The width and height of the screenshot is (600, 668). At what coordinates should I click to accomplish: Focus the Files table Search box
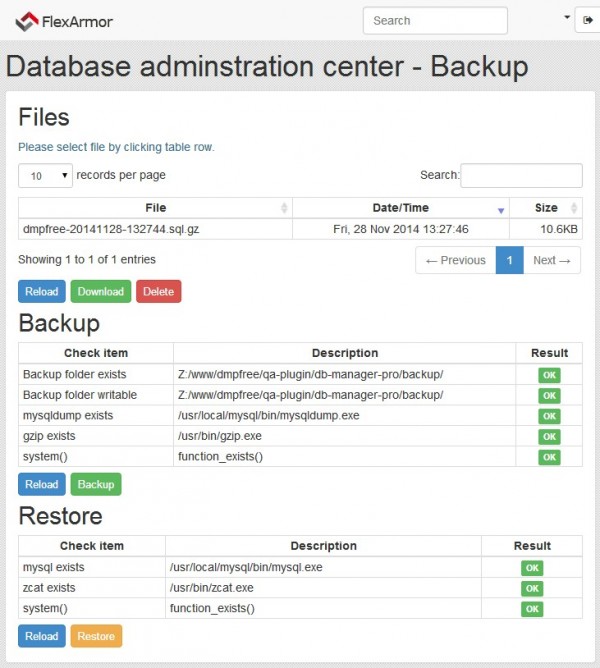pyautogui.click(x=521, y=176)
